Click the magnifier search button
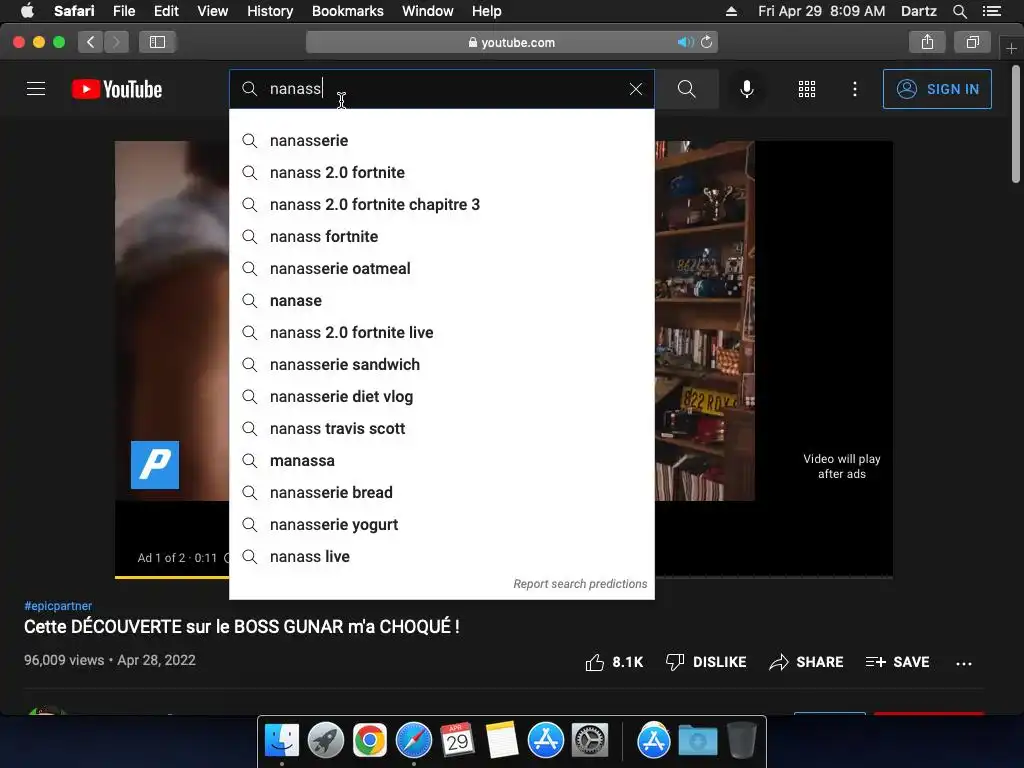Viewport: 1024px width, 768px height. pyautogui.click(x=686, y=89)
